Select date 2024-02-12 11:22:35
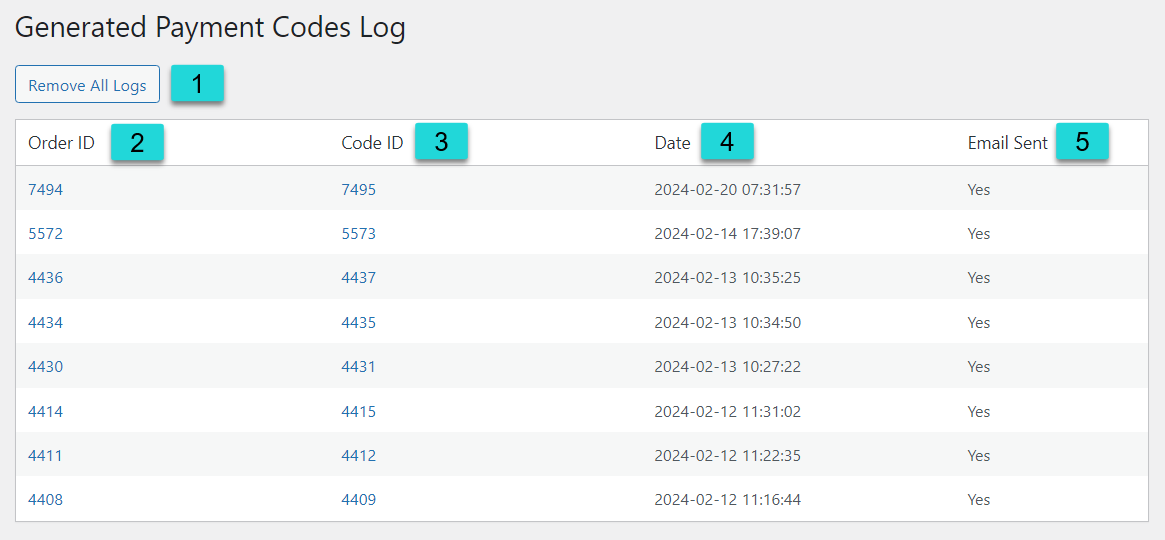The height and width of the screenshot is (540, 1165). (x=727, y=455)
